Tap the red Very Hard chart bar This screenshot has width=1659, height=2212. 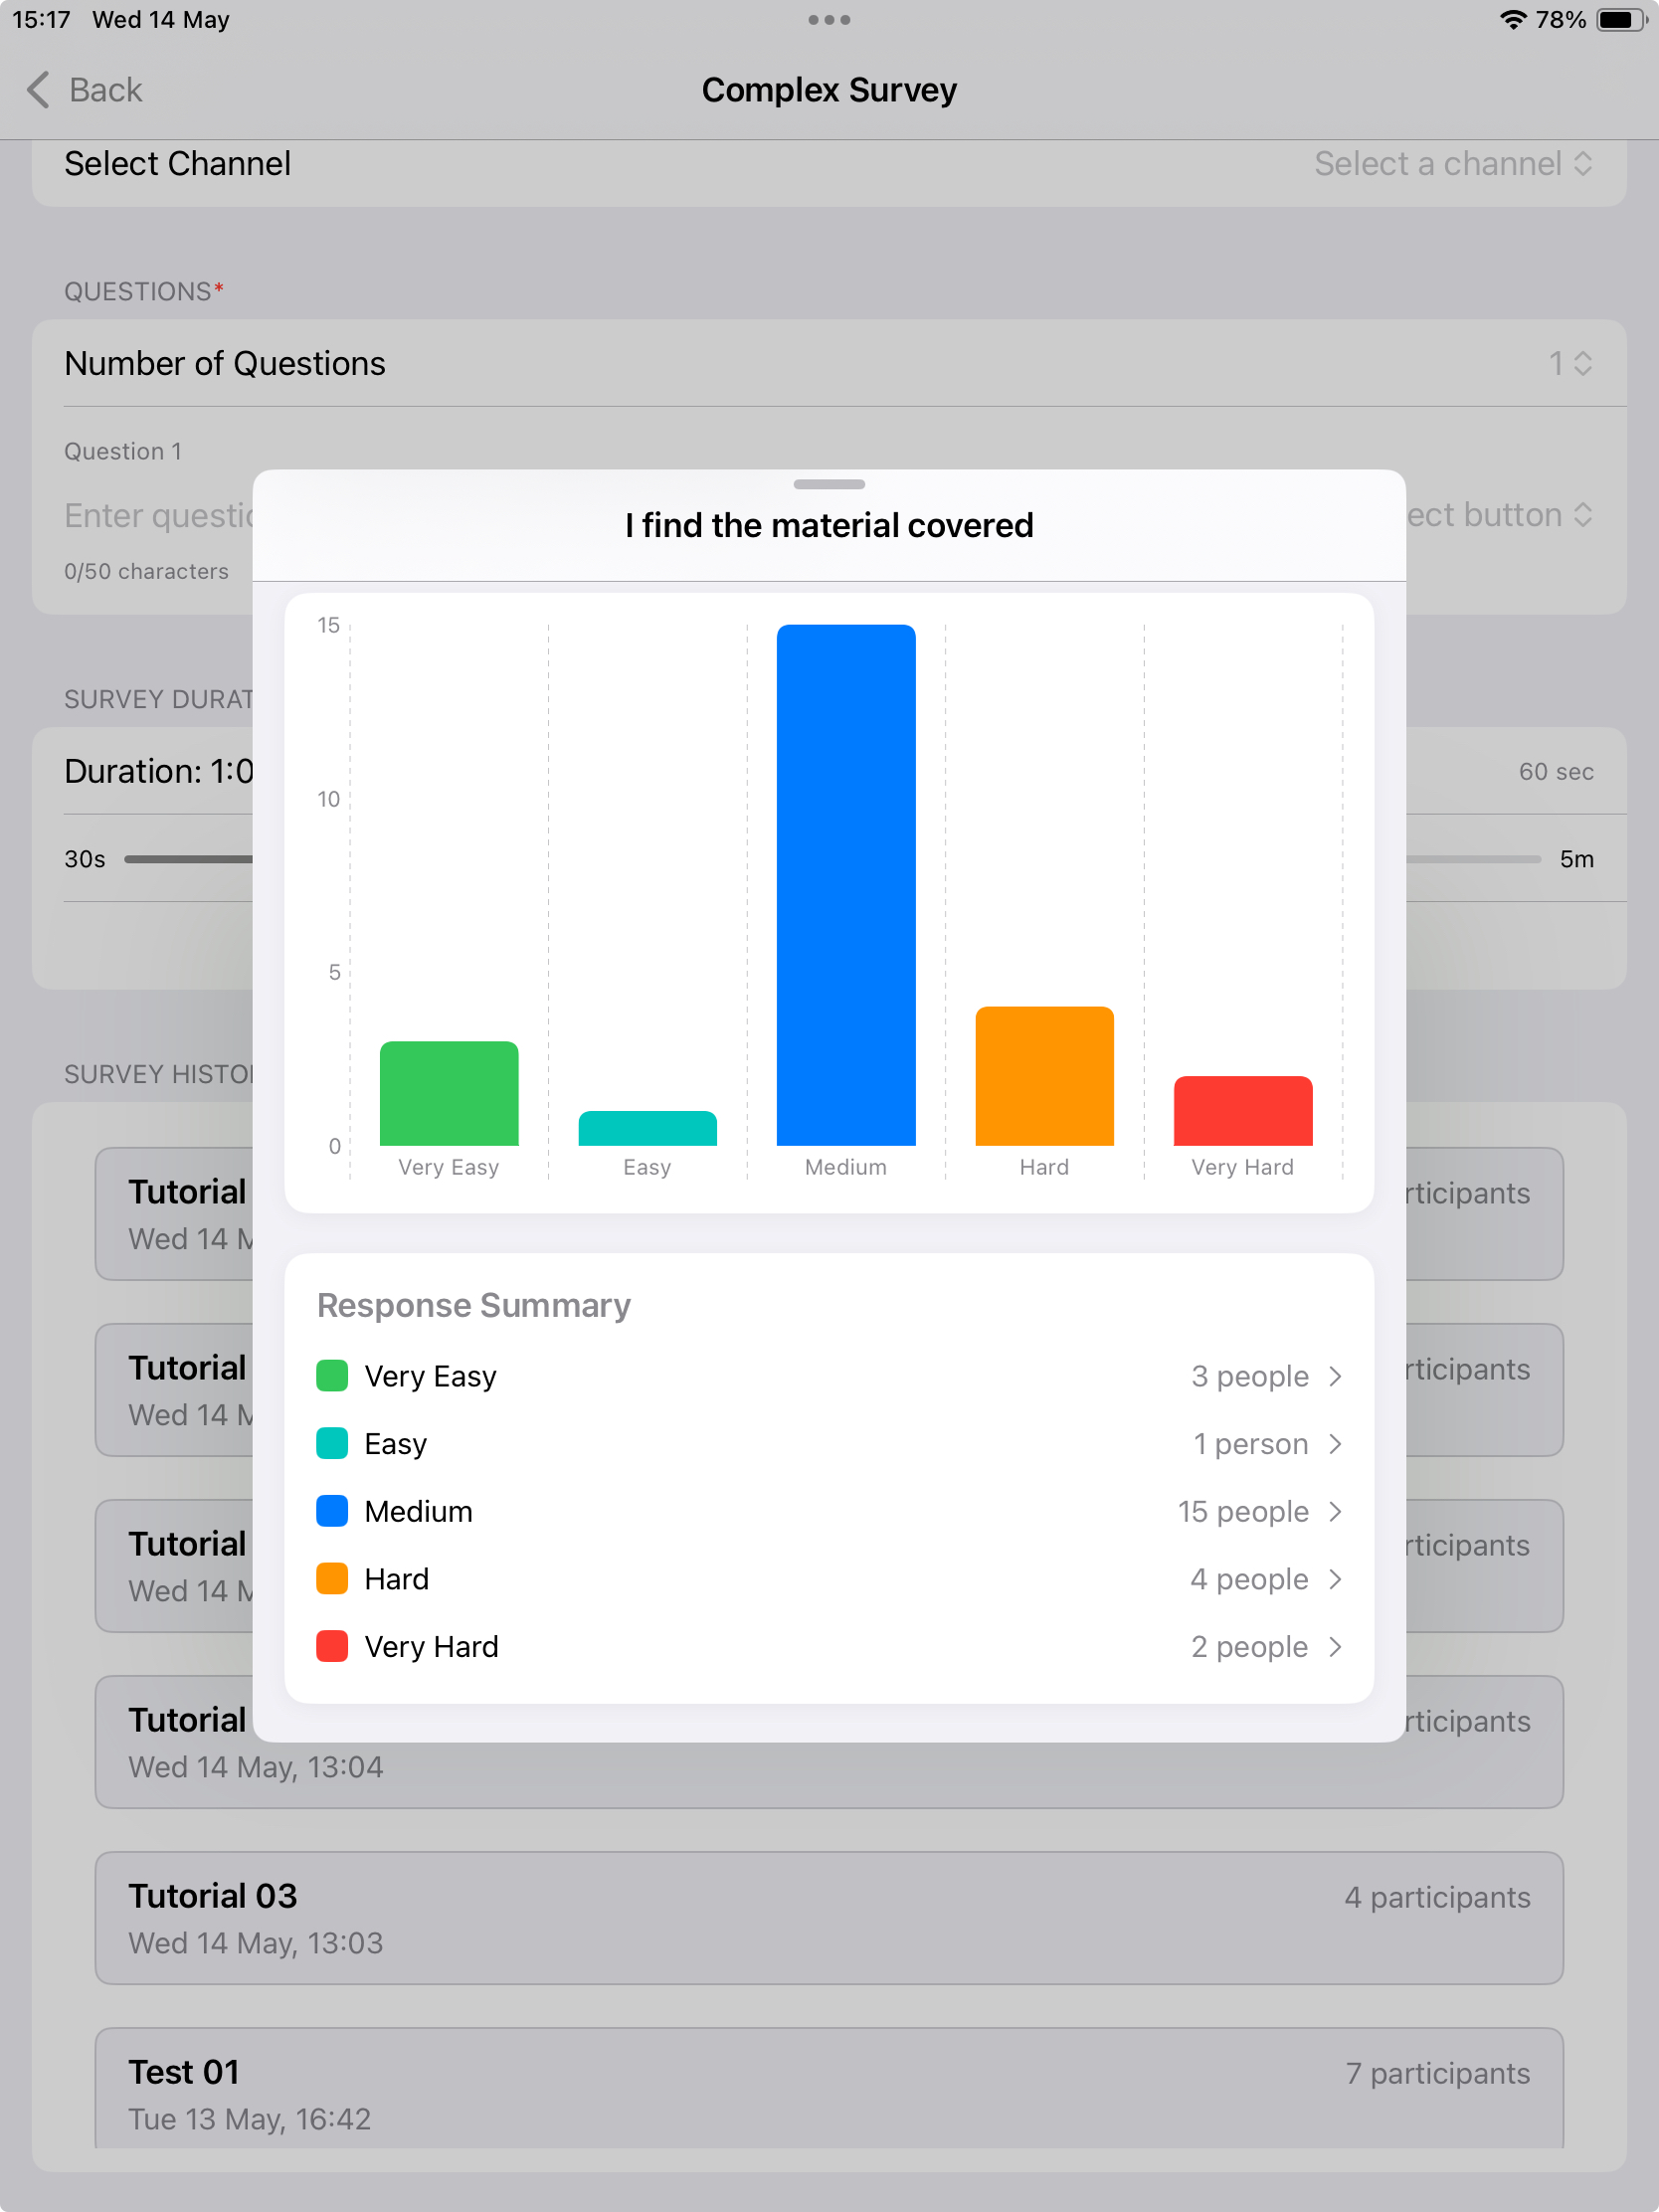coord(1243,1111)
